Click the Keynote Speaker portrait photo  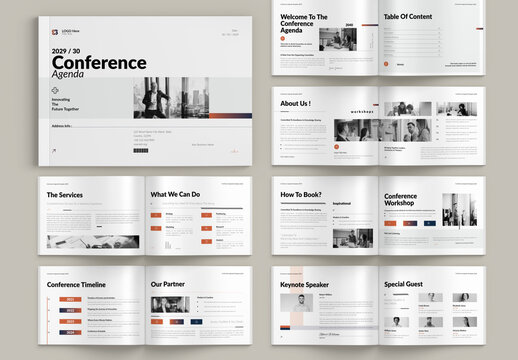pyautogui.click(x=297, y=303)
